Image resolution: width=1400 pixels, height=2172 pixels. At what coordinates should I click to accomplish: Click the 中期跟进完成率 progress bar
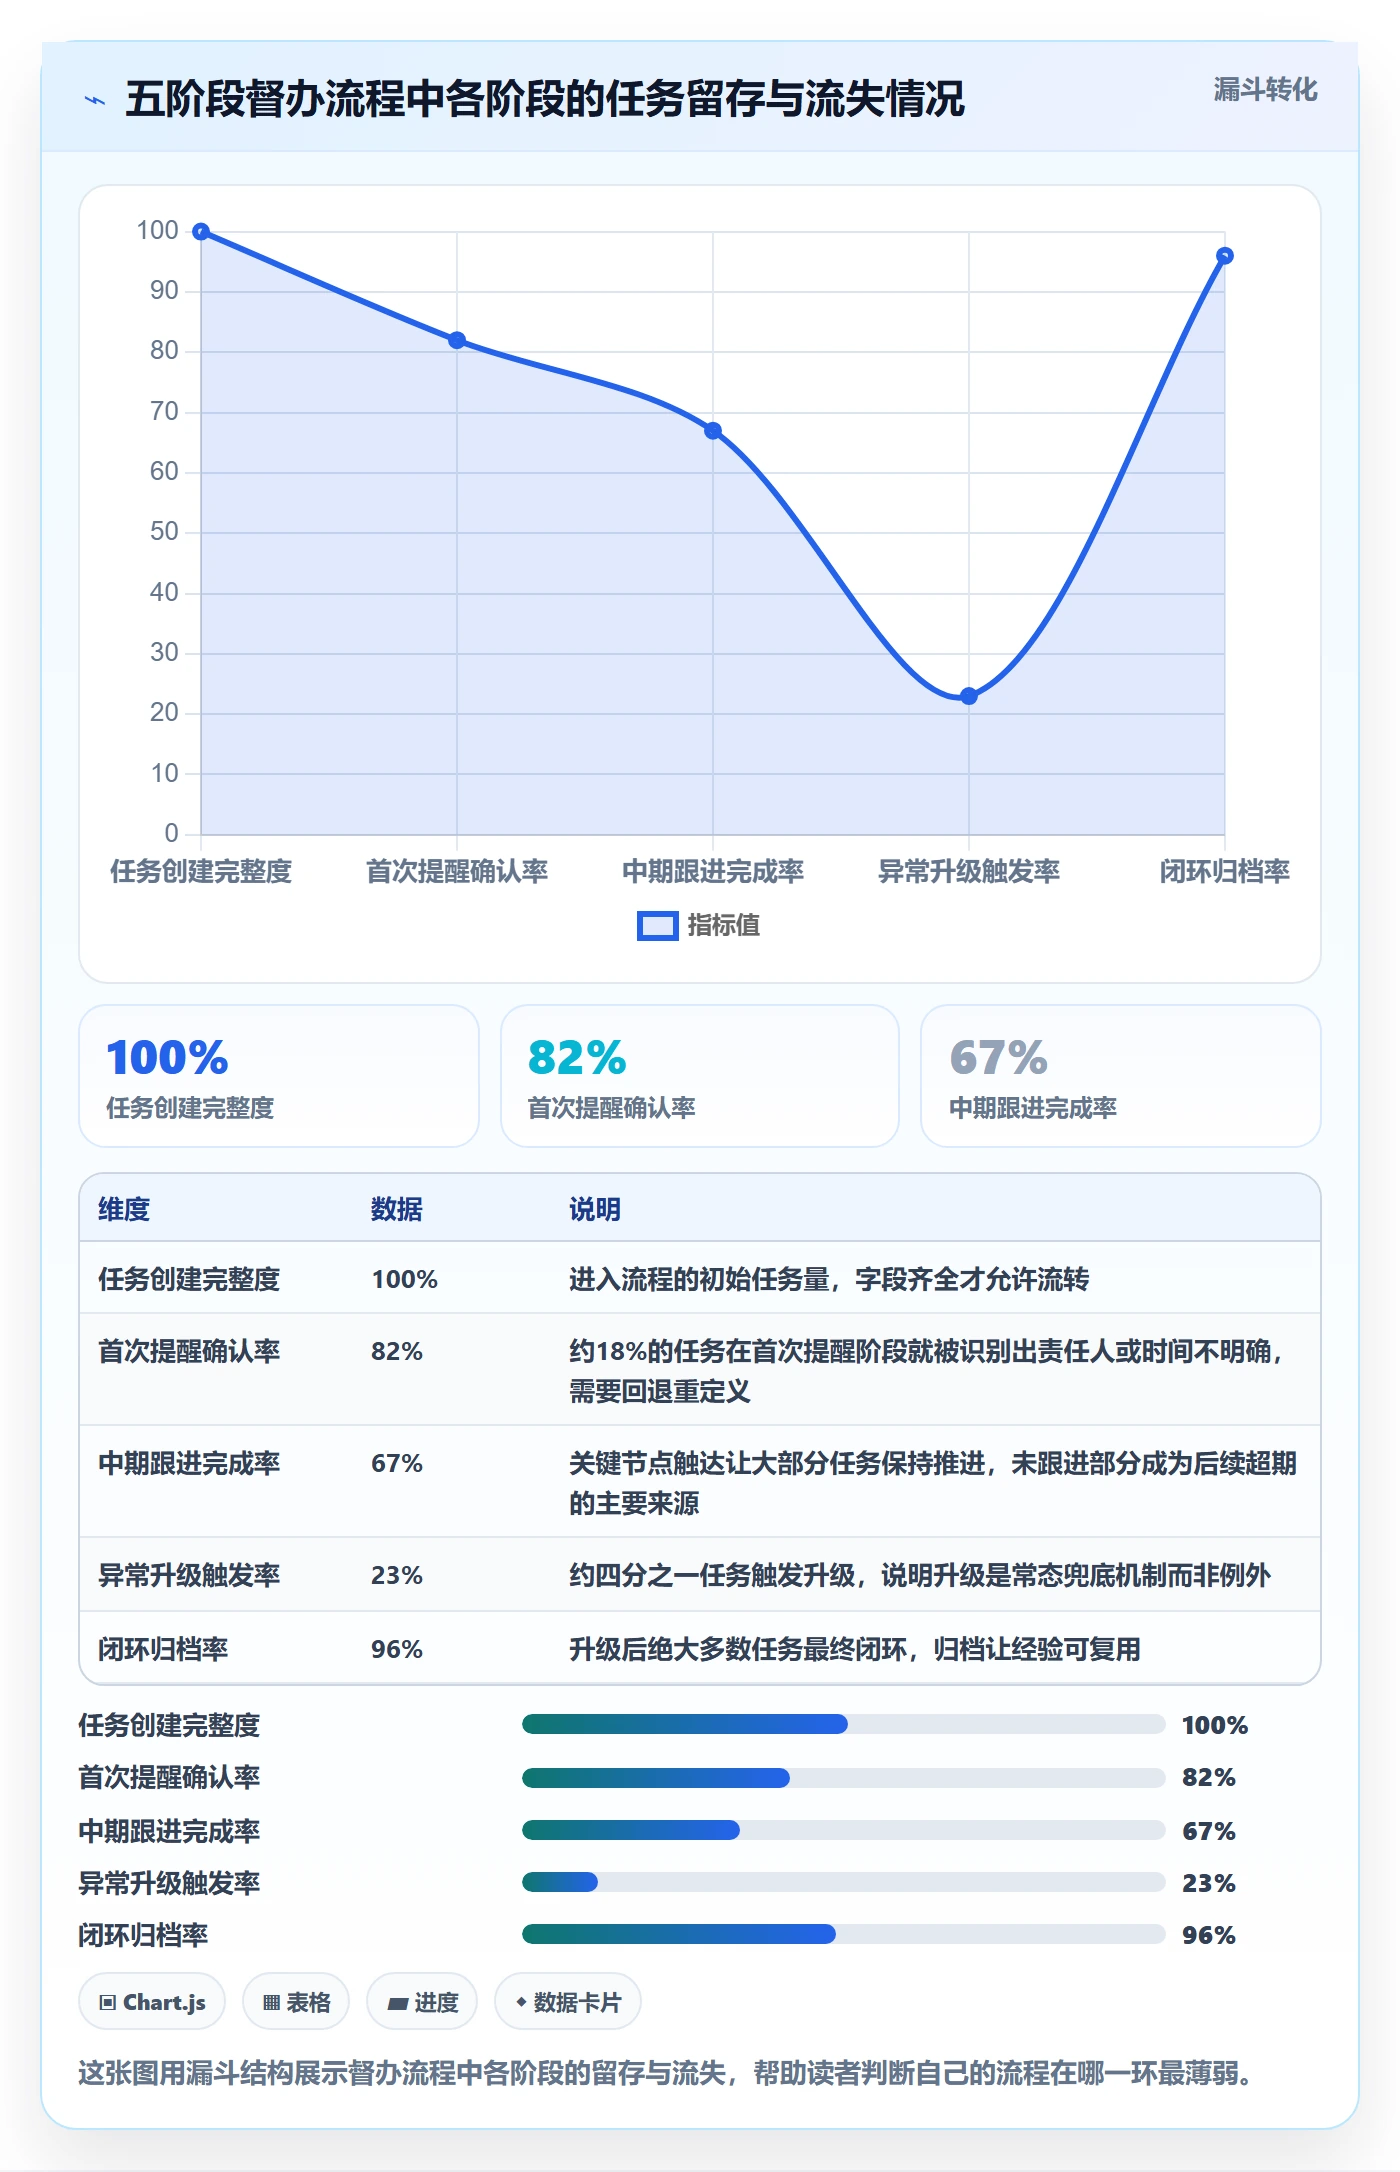tap(843, 1830)
